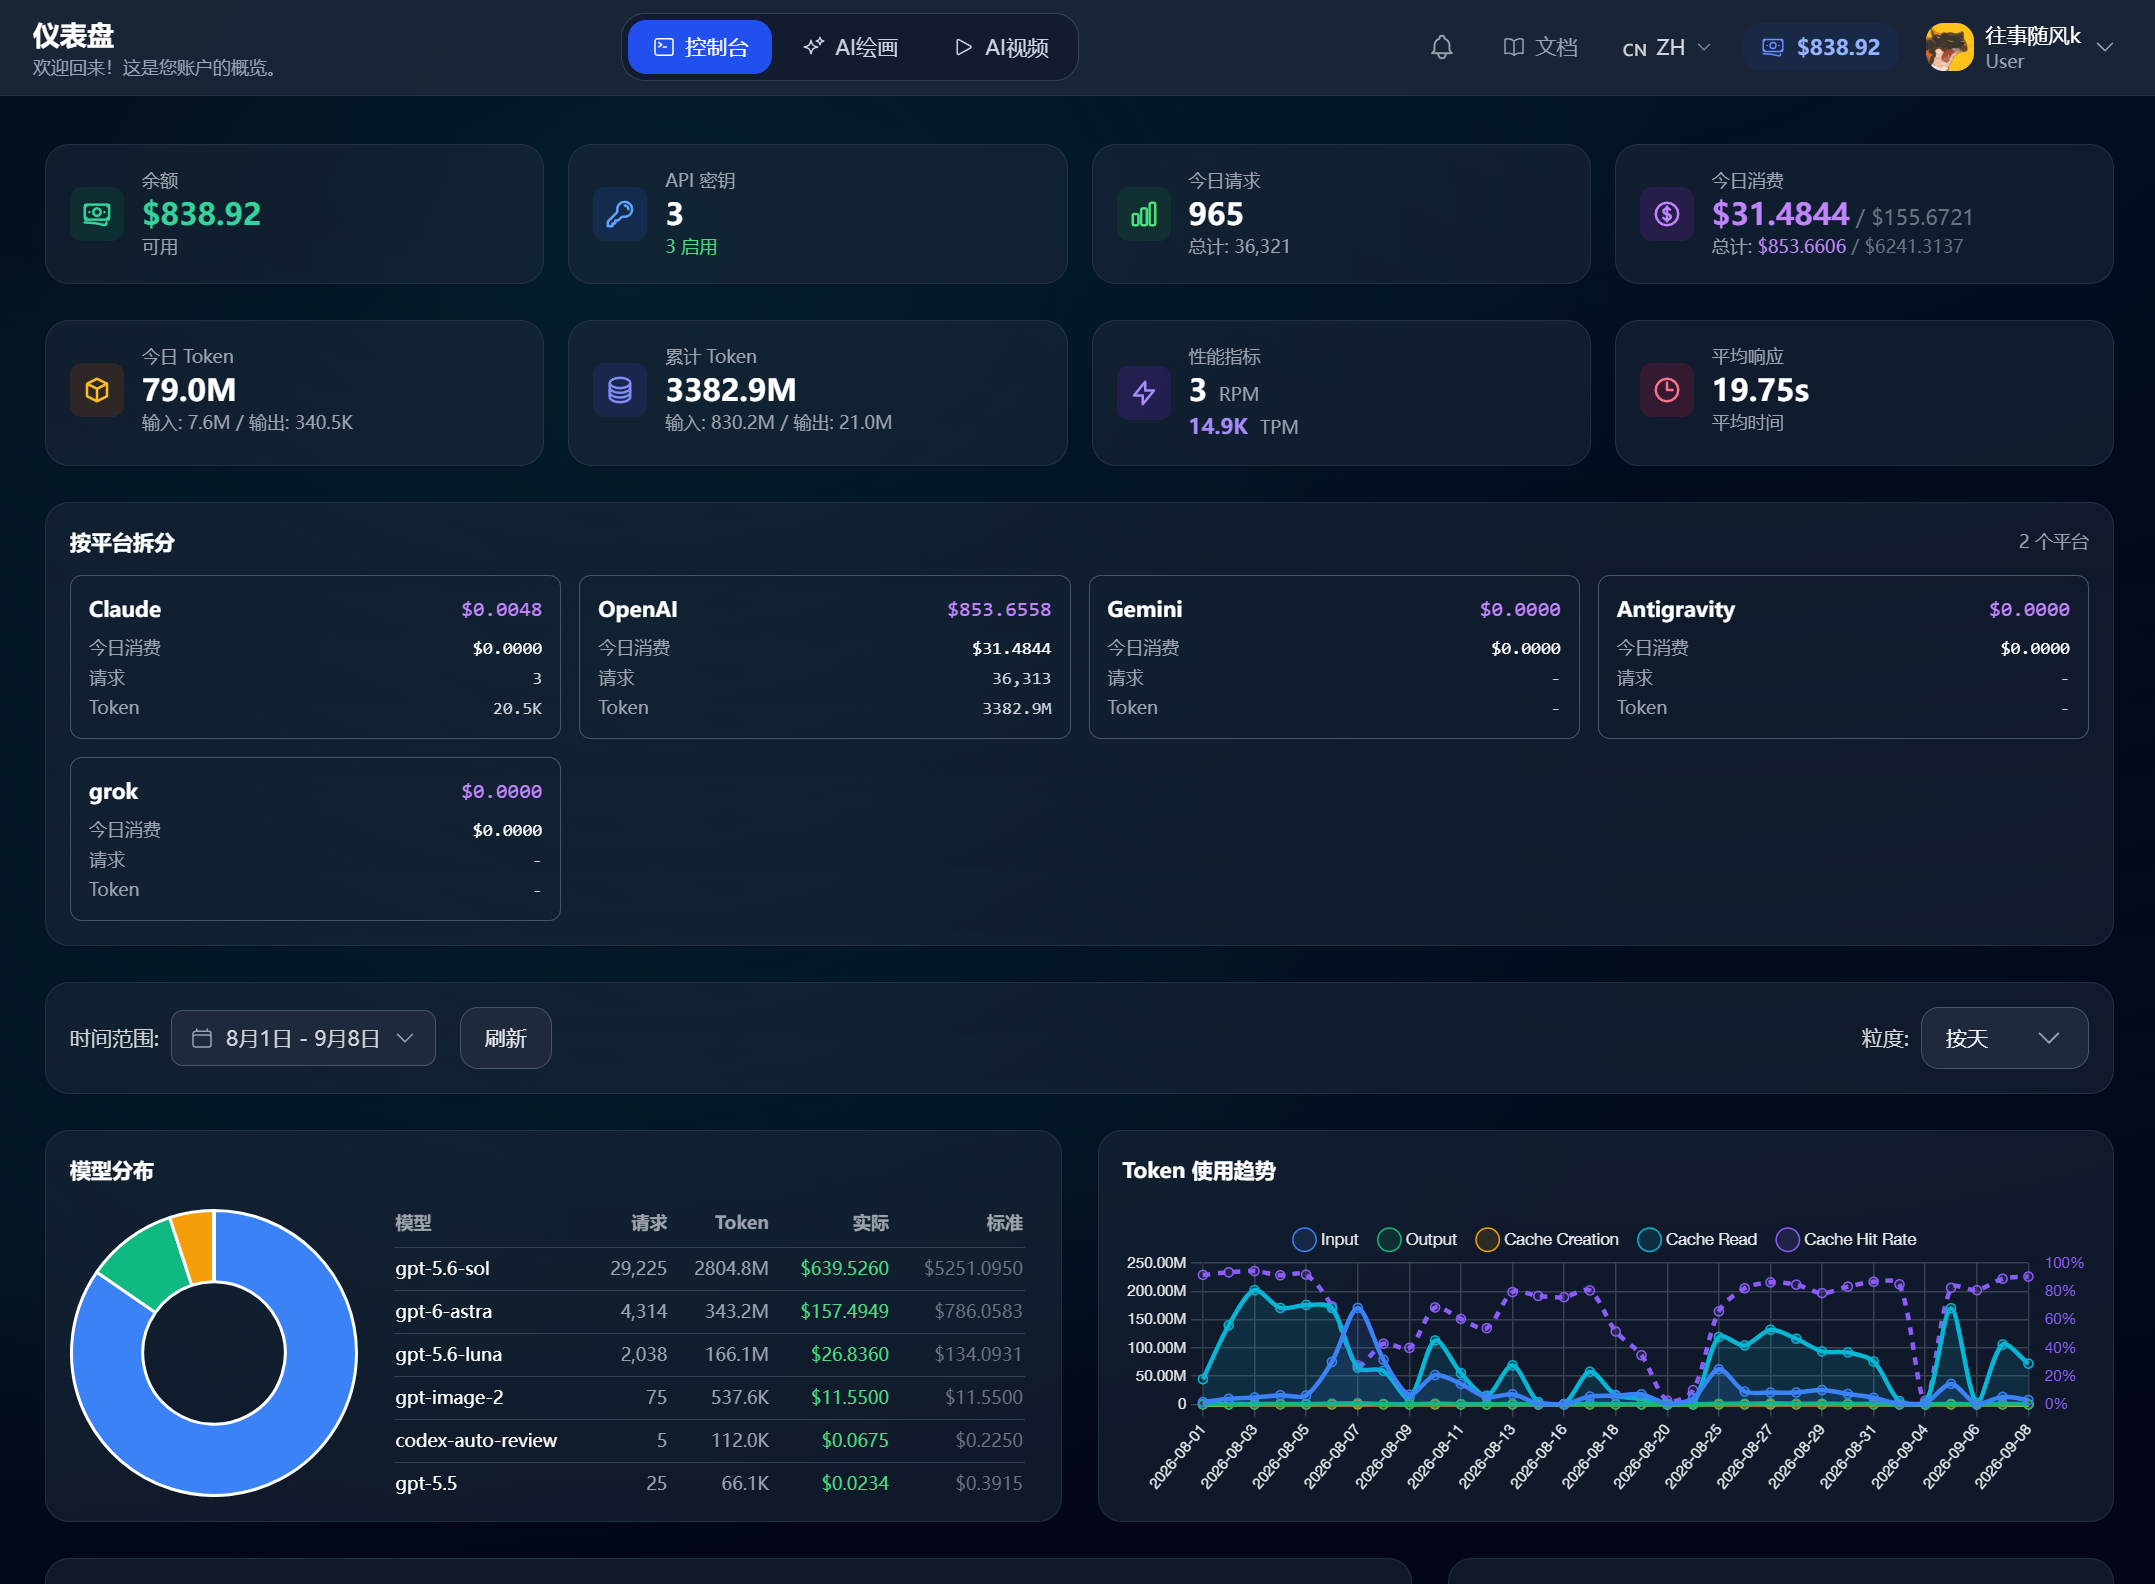Click the codex-auto-review model row
Screen dimensions: 2155x1584
coord(709,1440)
